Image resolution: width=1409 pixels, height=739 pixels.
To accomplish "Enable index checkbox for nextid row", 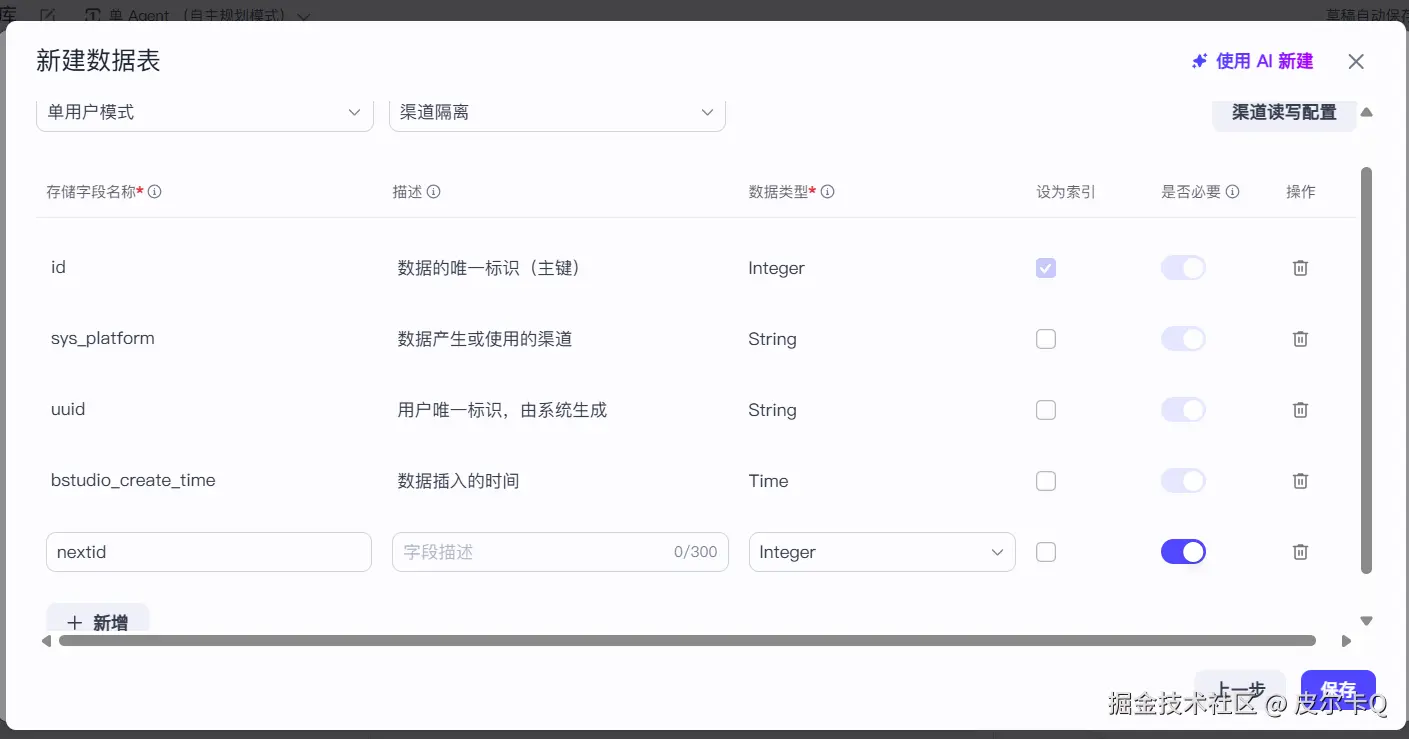I will click(x=1046, y=552).
